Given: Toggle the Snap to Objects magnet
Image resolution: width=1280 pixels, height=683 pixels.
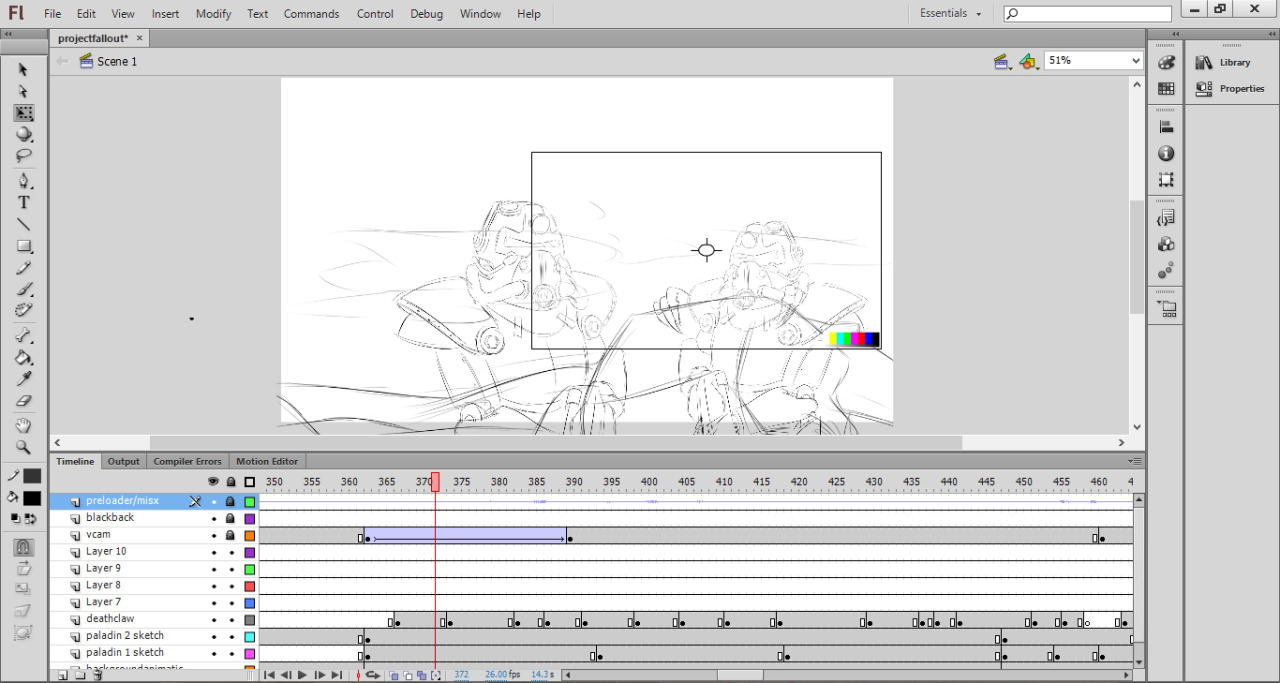Looking at the screenshot, I should 24,547.
